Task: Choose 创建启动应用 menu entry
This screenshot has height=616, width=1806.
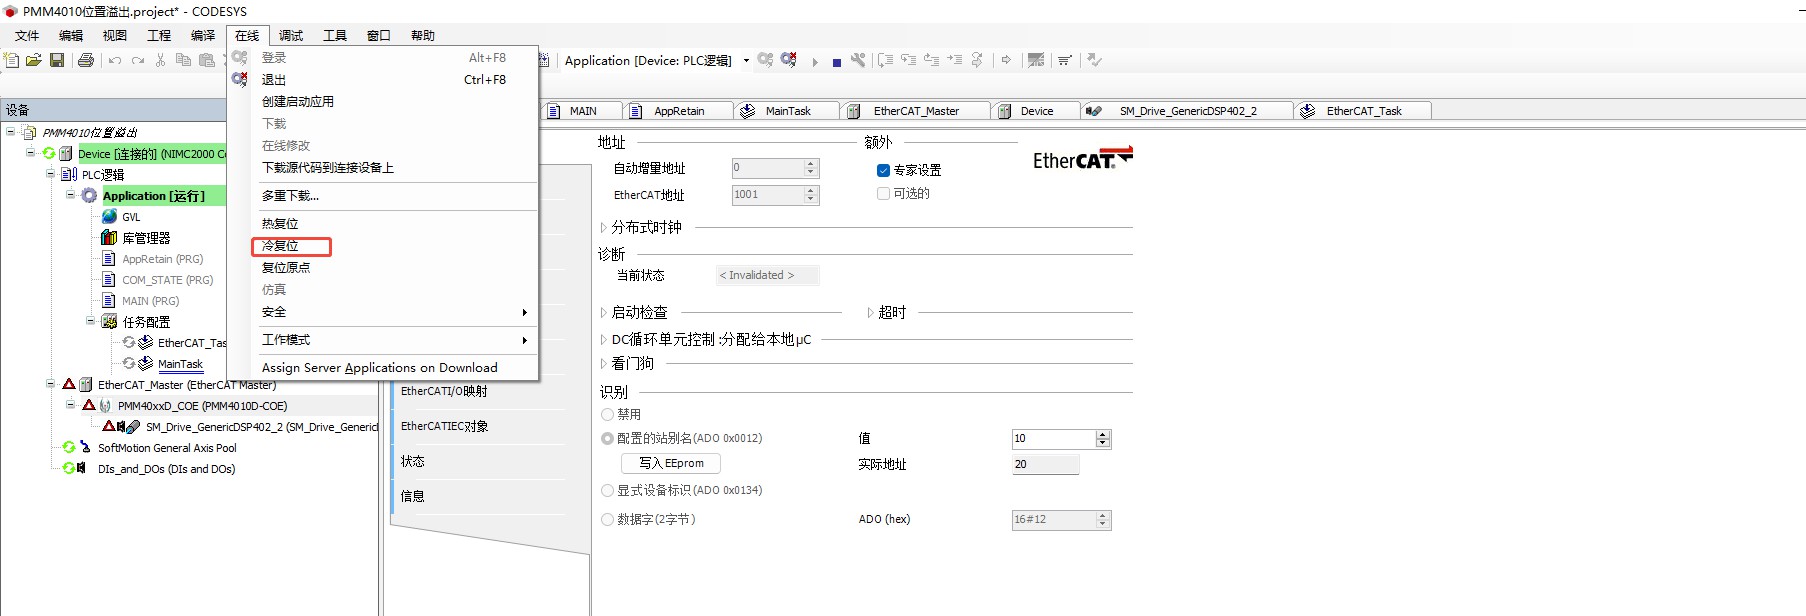Action: tap(396, 102)
